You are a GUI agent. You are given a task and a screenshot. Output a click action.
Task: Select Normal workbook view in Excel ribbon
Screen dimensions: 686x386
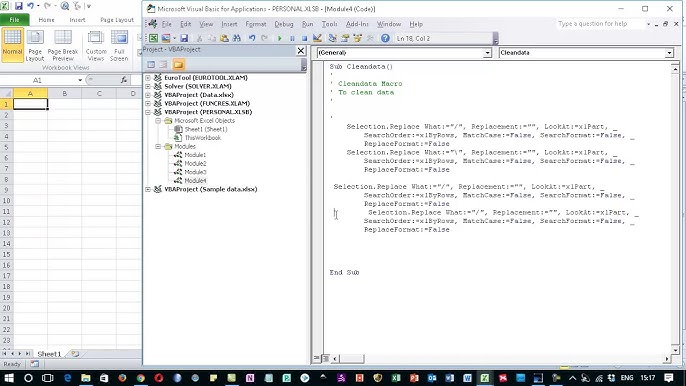point(12,45)
